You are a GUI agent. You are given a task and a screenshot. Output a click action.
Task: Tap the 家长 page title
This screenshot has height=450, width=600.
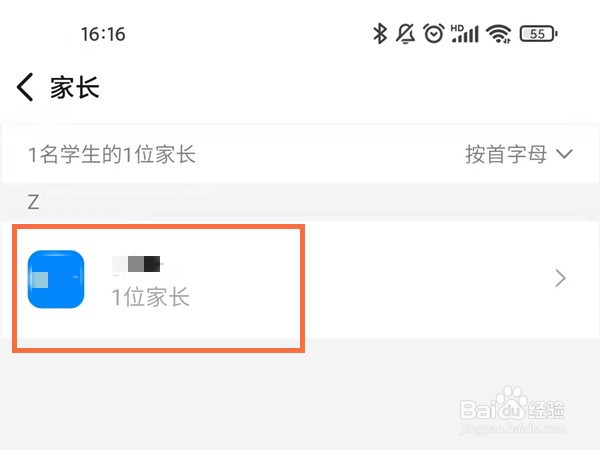point(75,88)
